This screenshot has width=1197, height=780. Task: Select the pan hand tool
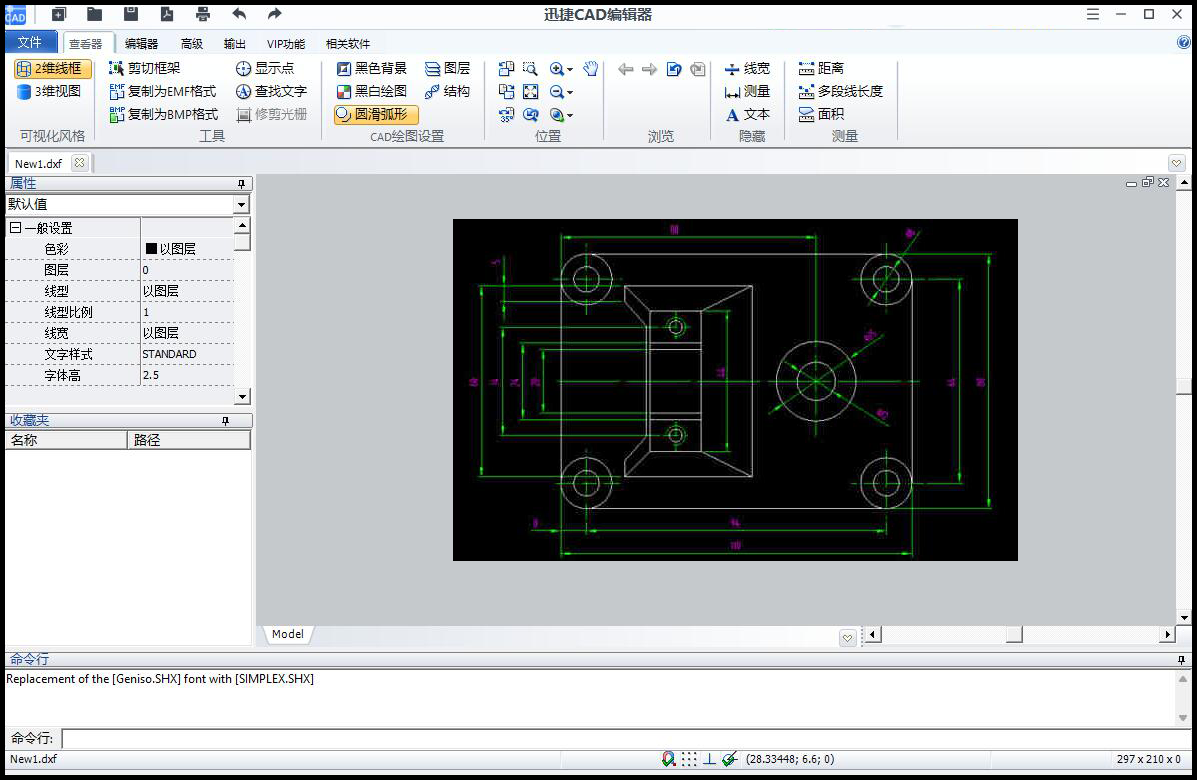[x=590, y=69]
